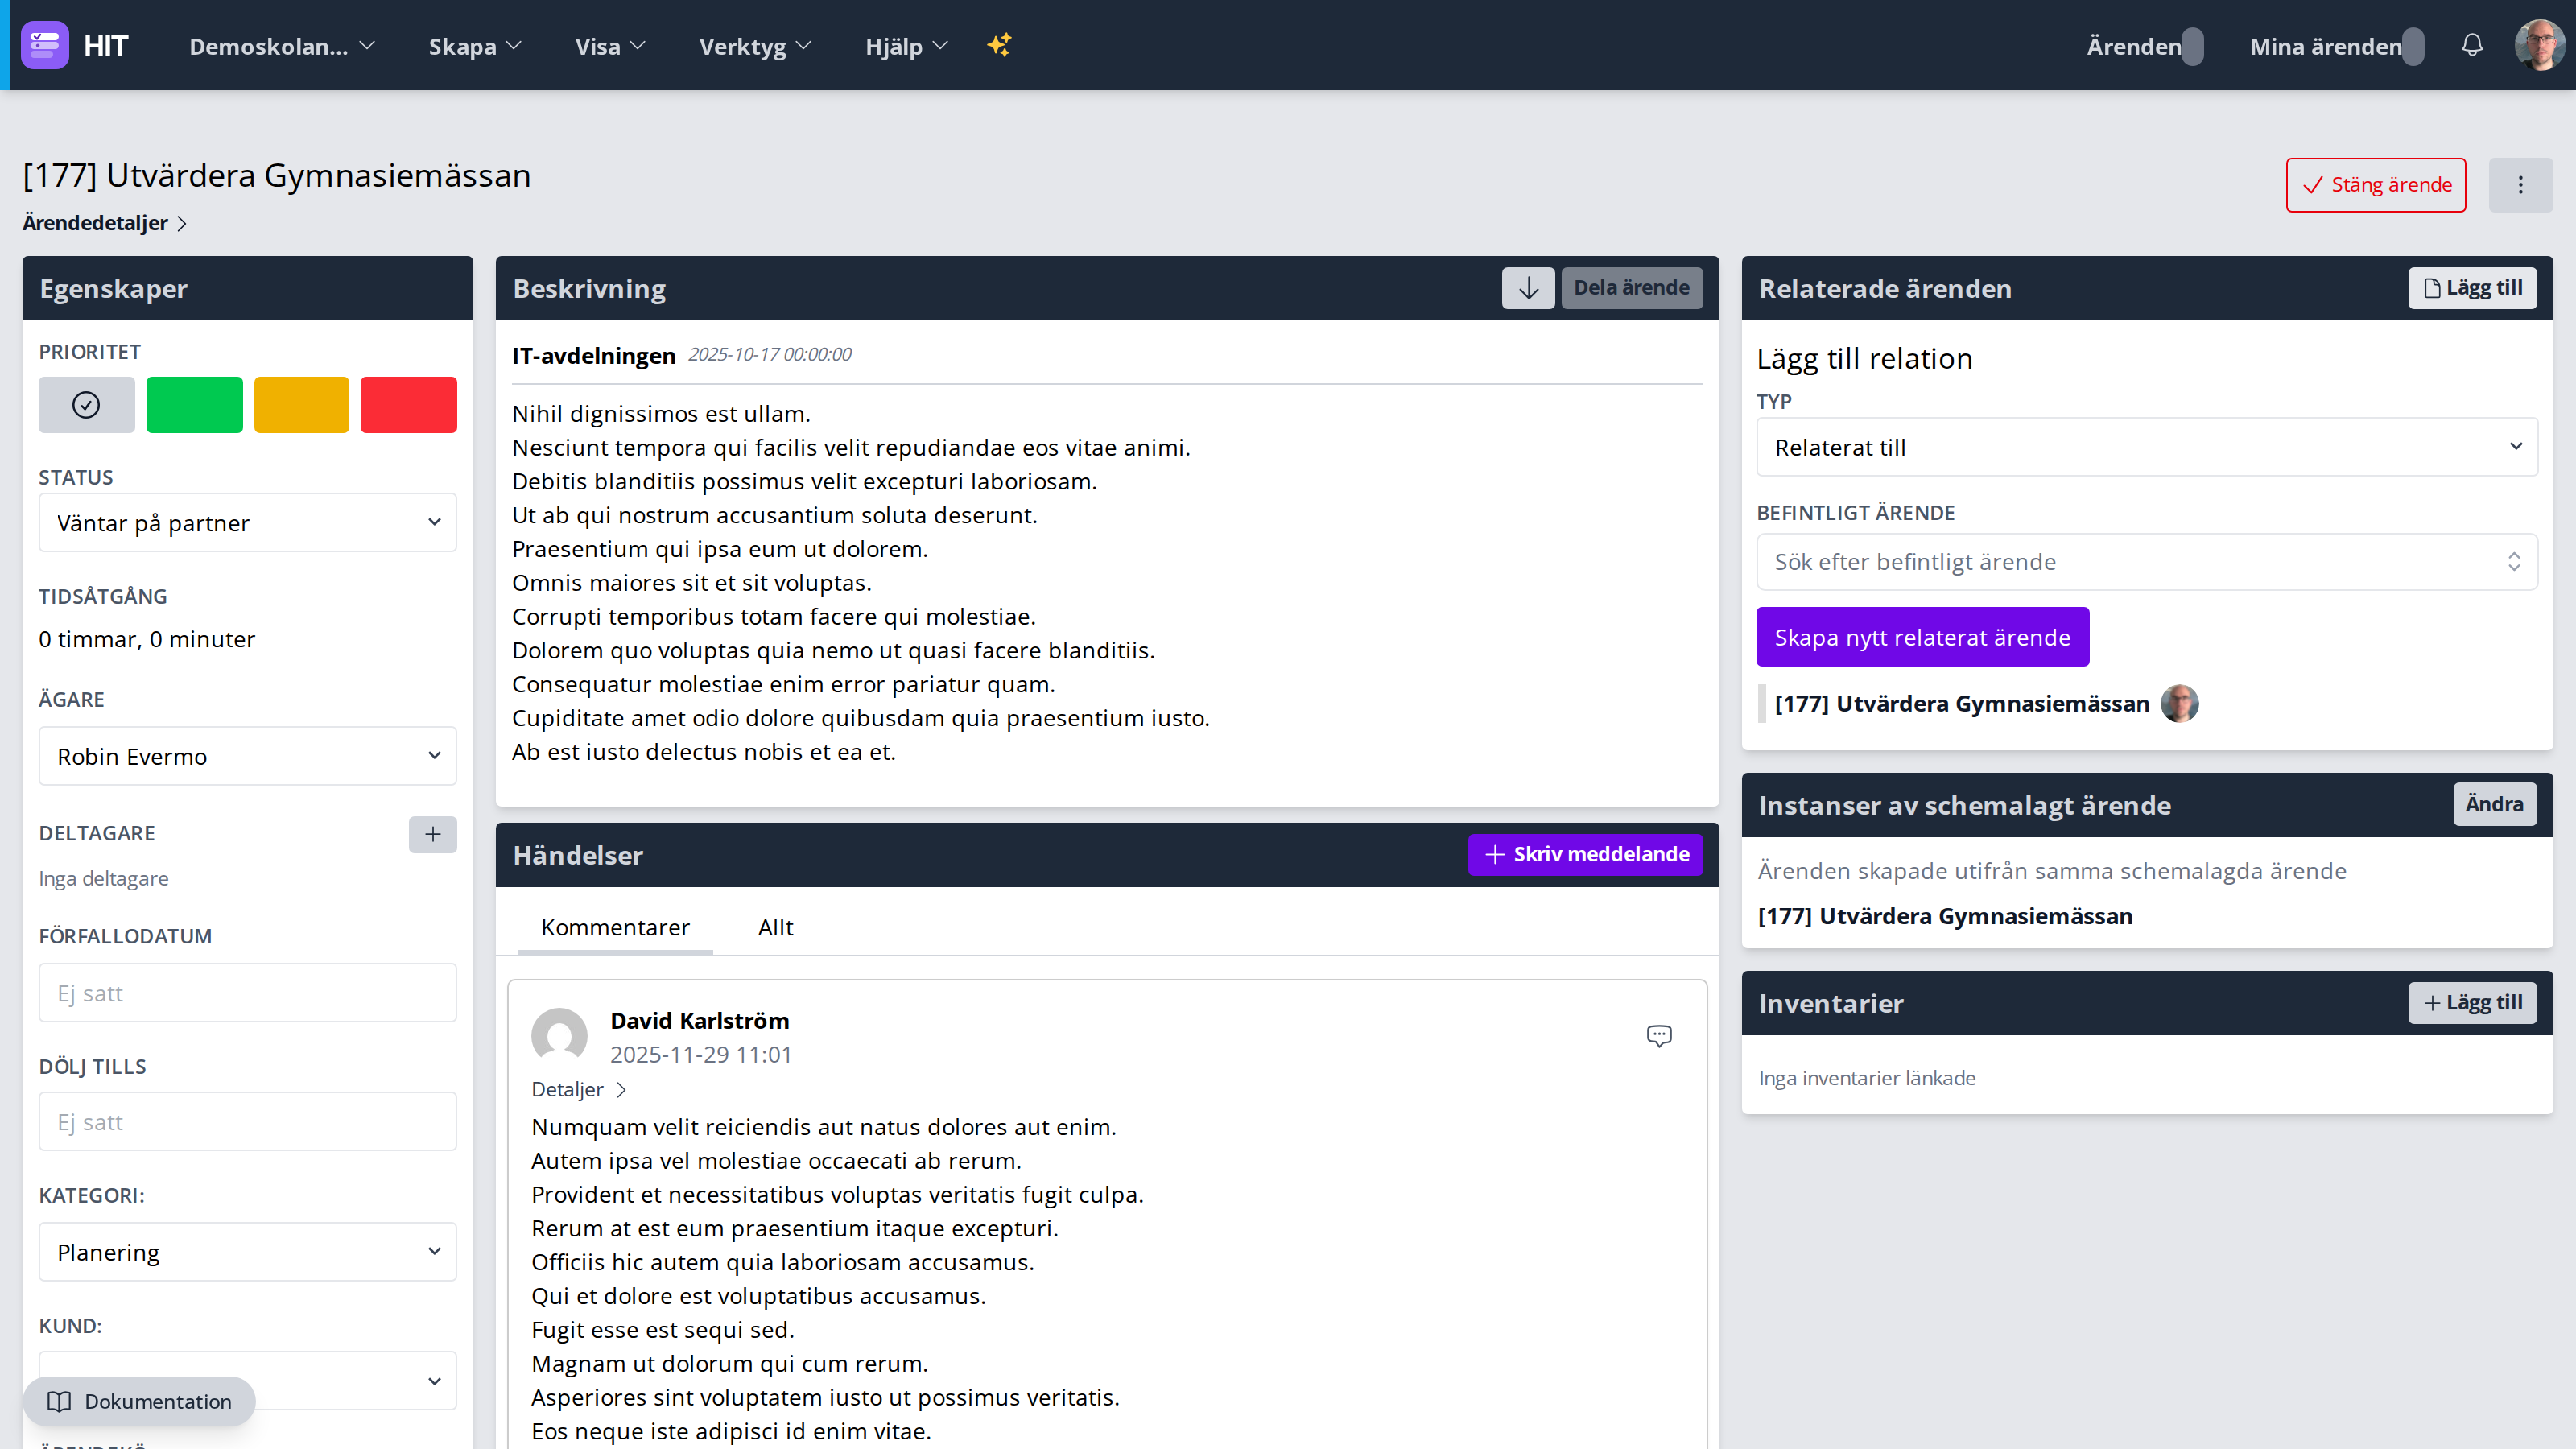Click Ändra in Instanser av schemalagt ärende

point(2494,804)
